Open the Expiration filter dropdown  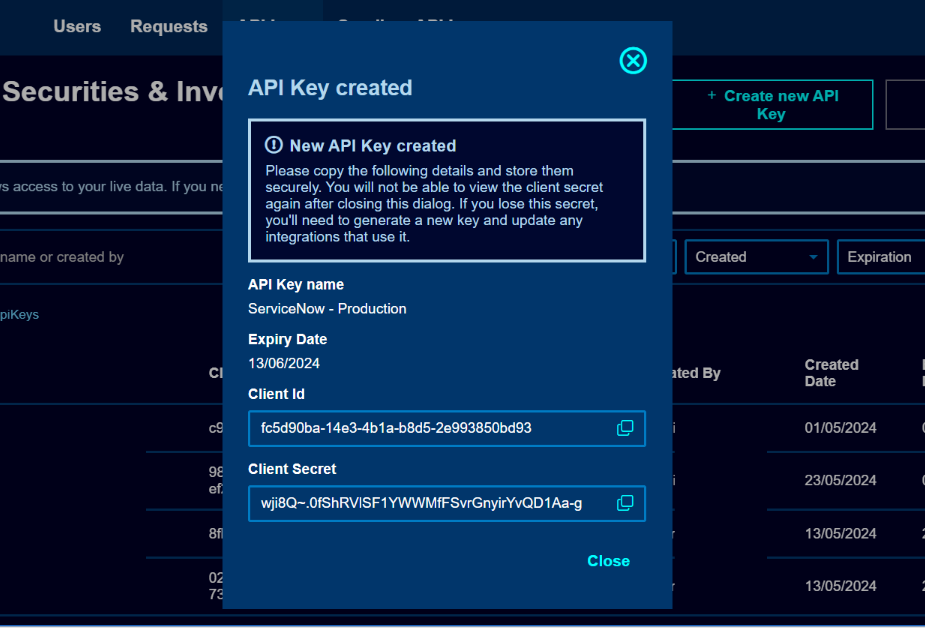pyautogui.click(x=880, y=257)
